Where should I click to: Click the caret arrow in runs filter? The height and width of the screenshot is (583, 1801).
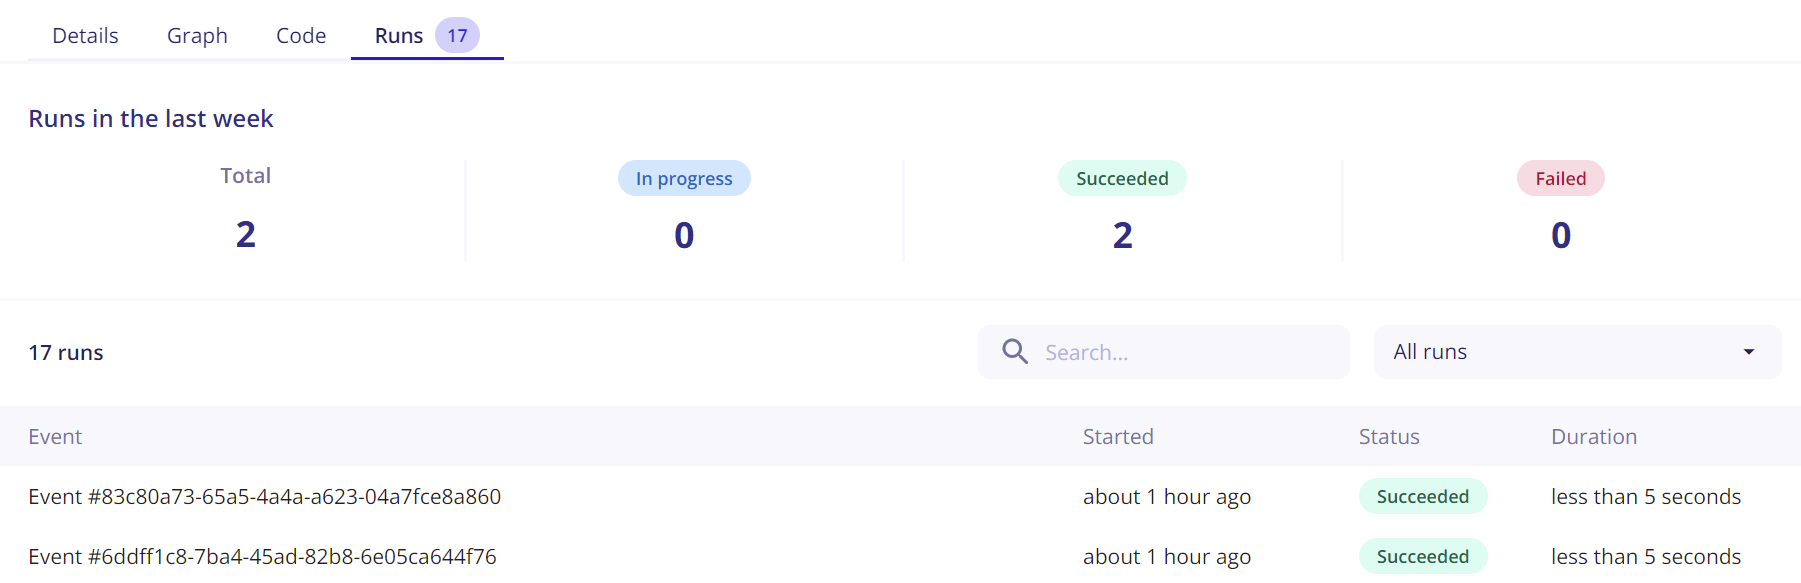[1749, 352]
